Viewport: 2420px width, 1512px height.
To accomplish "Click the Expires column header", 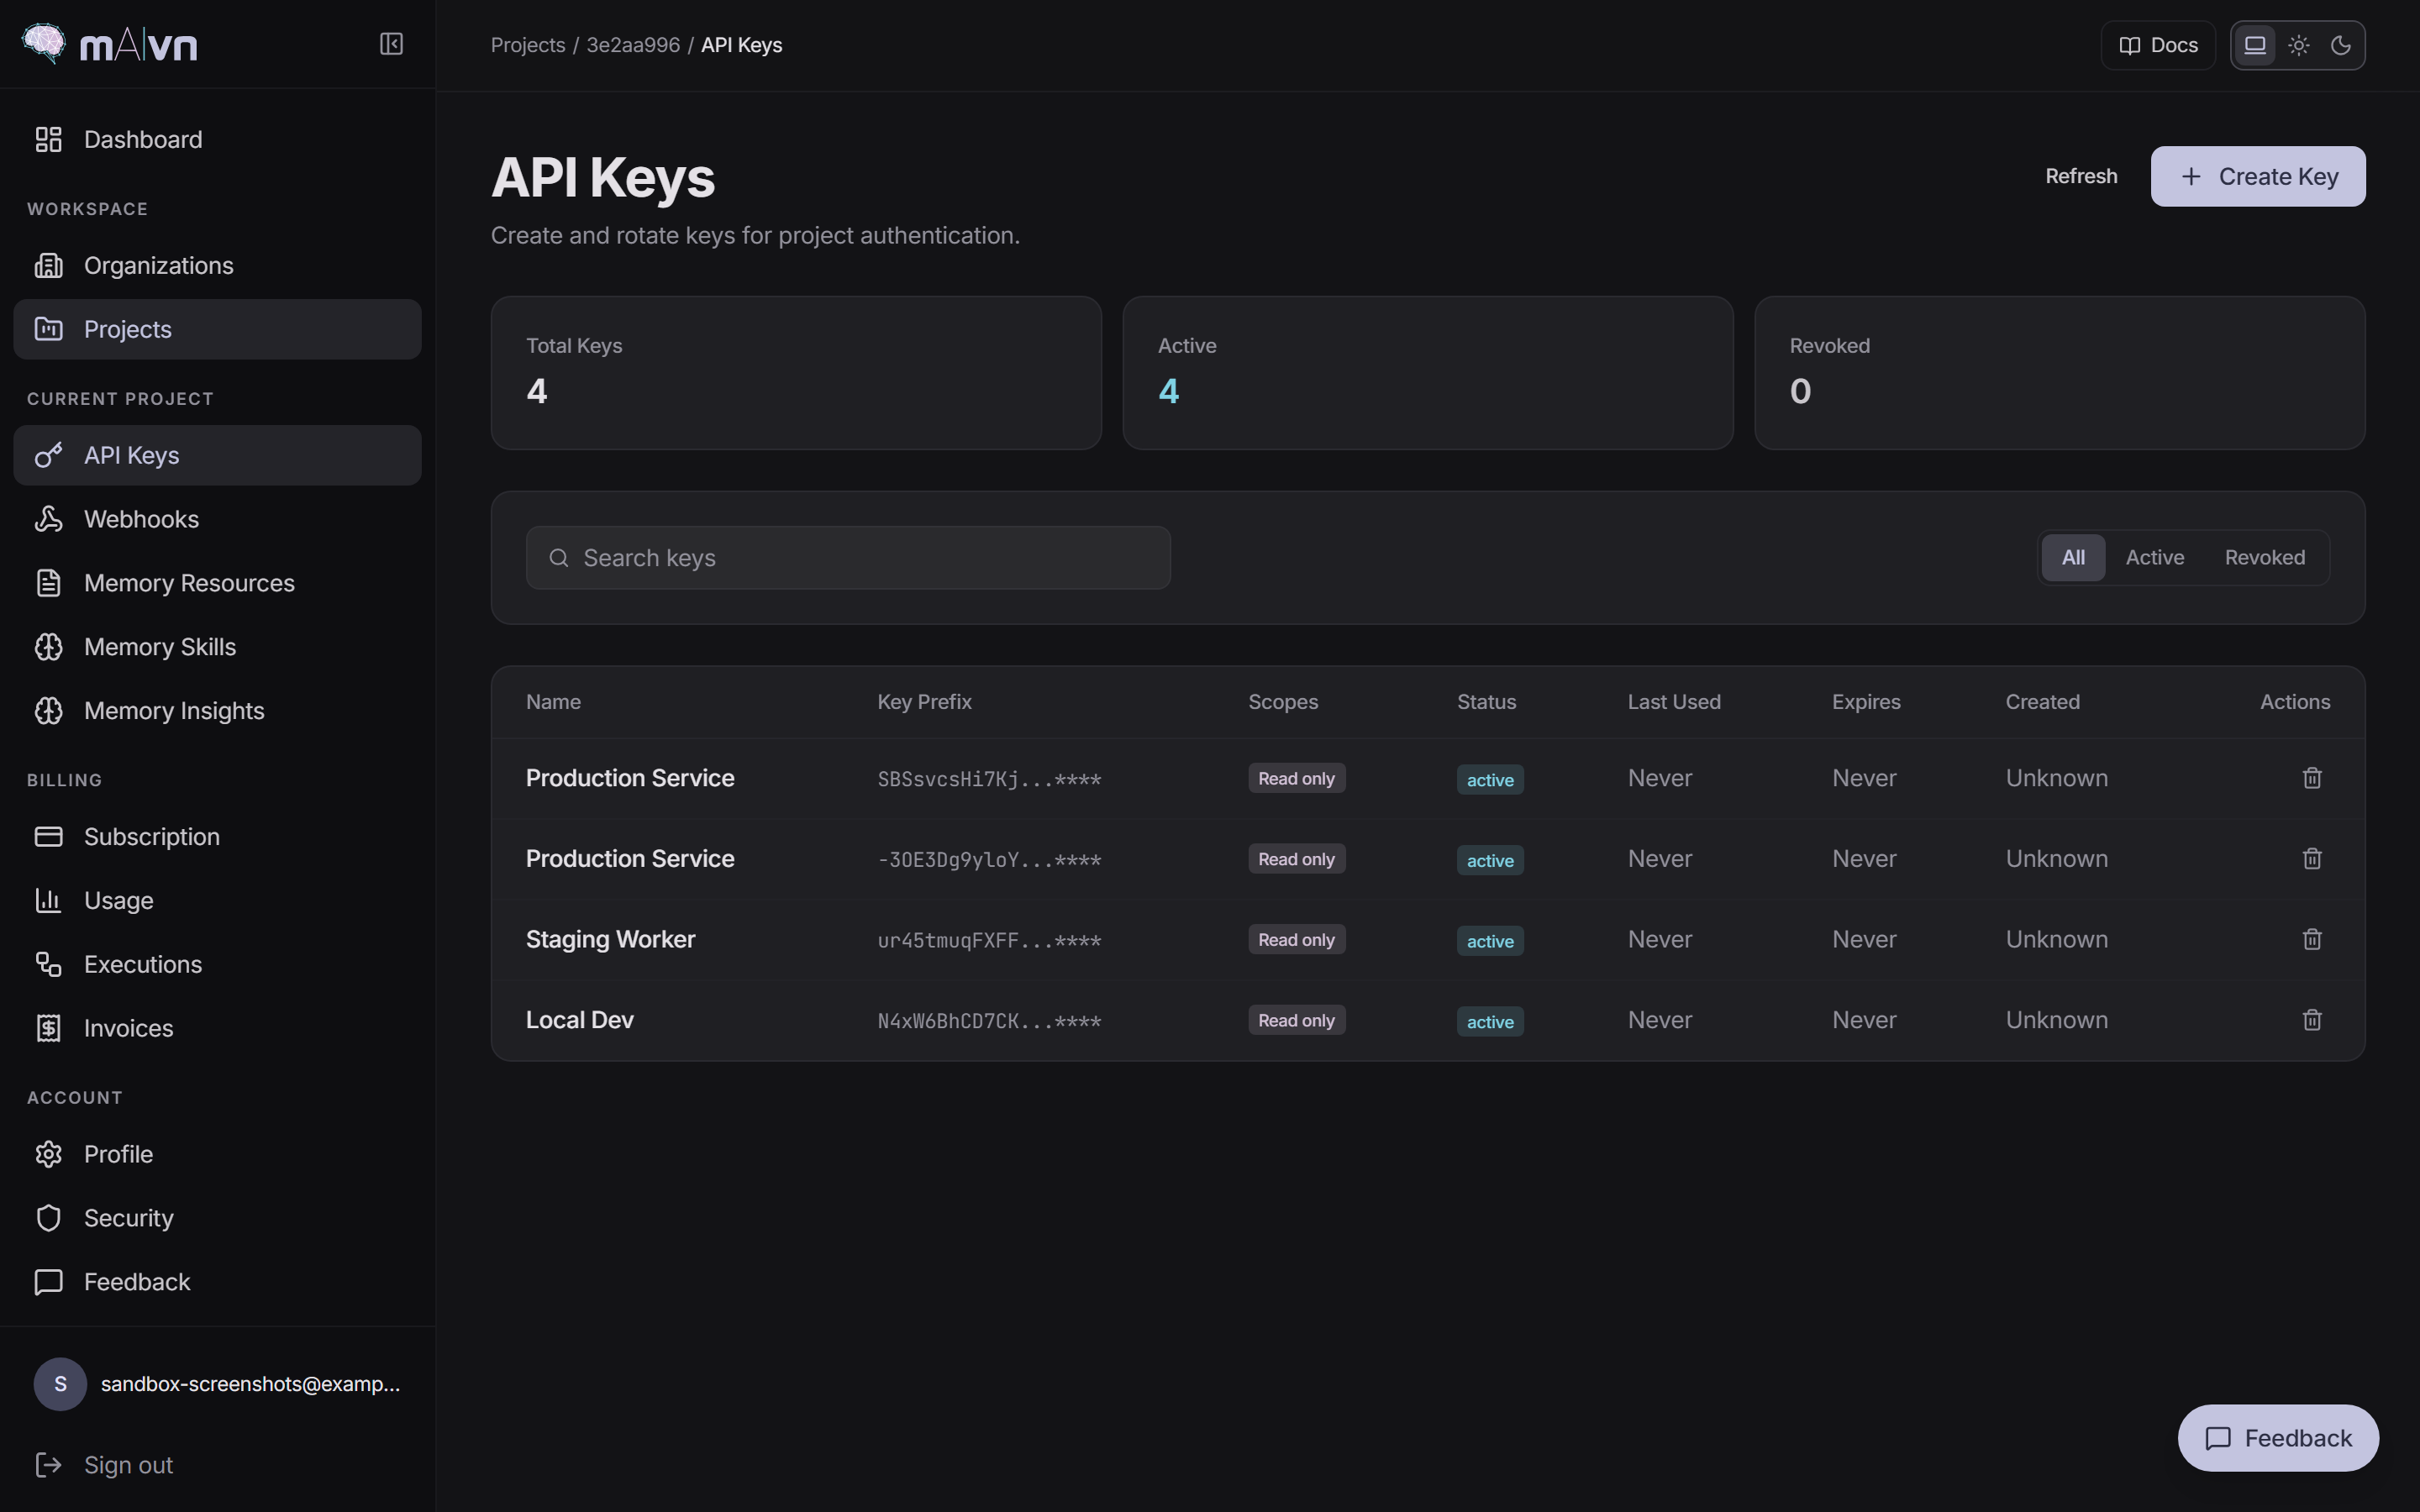I will 1866,702.
